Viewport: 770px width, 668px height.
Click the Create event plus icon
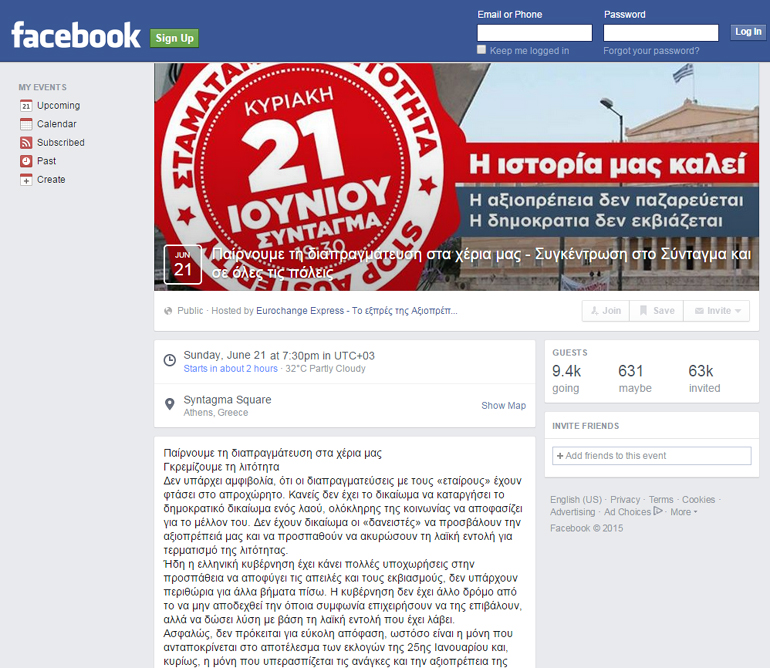[x=26, y=180]
